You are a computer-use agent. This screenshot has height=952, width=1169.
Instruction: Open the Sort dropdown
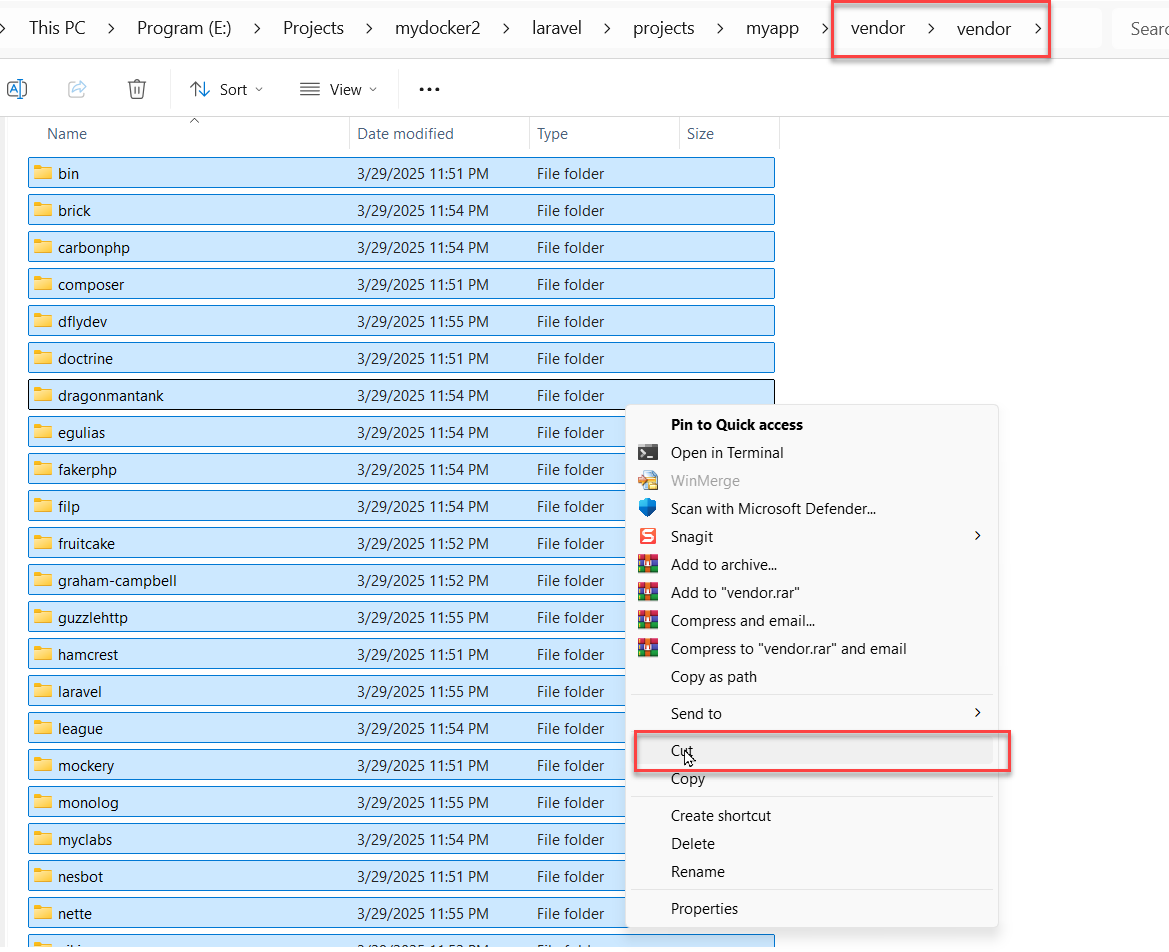tap(226, 89)
